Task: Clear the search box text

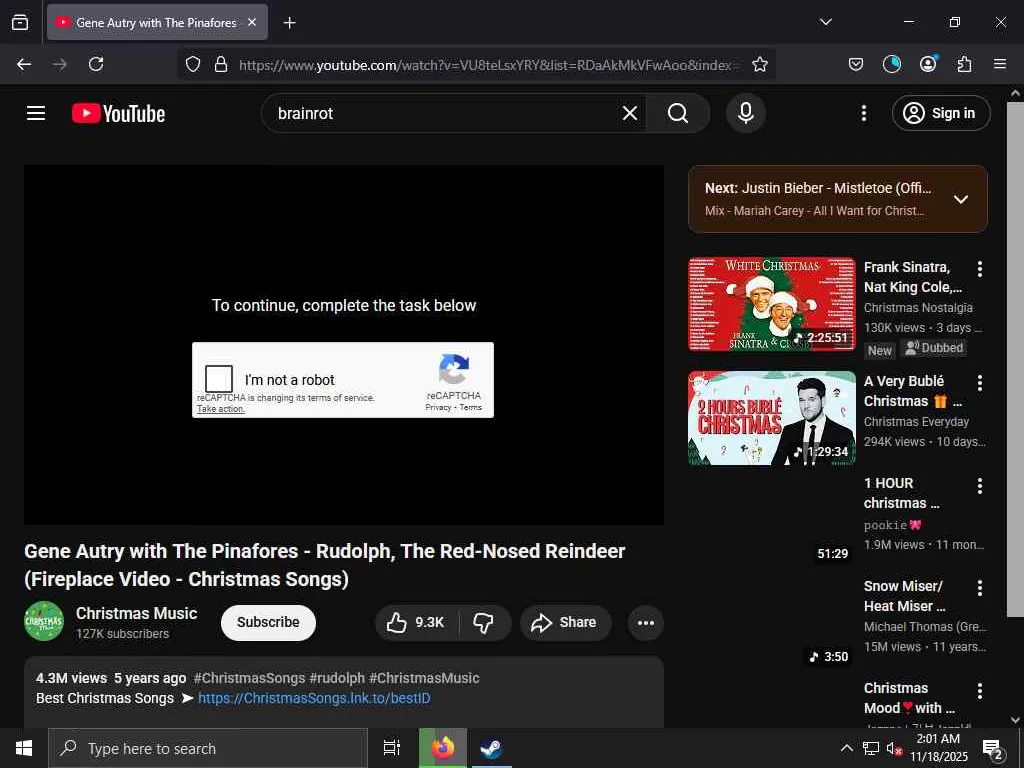Action: [x=630, y=113]
